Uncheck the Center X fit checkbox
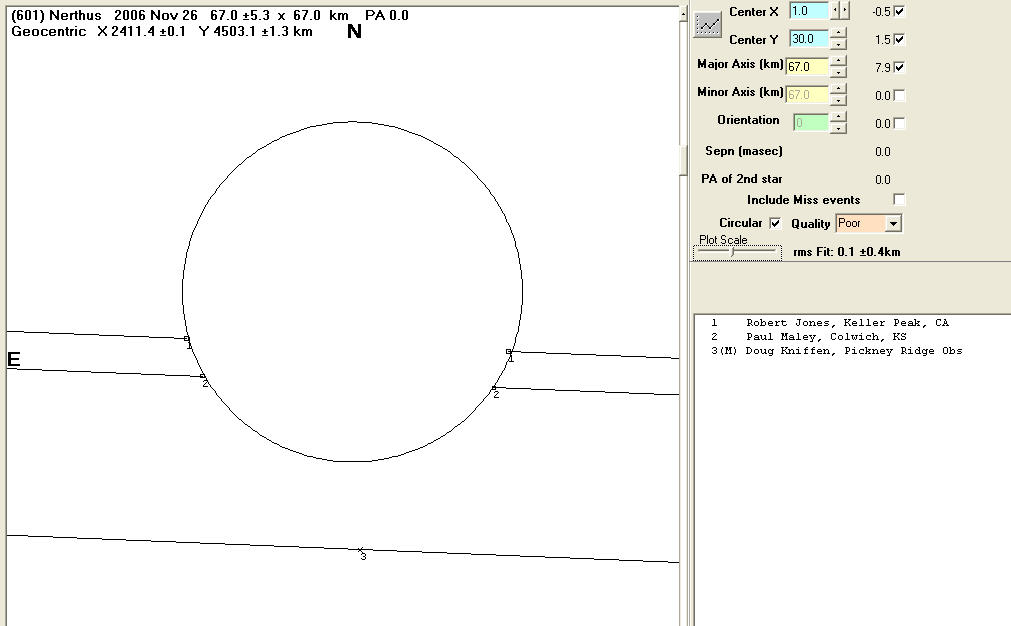This screenshot has width=1011, height=626. (x=899, y=12)
